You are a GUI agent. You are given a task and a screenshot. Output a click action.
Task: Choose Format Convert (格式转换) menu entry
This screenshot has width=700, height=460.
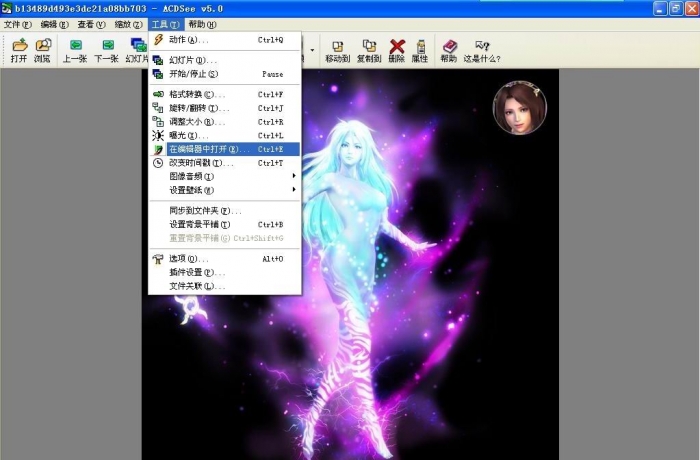[x=225, y=94]
